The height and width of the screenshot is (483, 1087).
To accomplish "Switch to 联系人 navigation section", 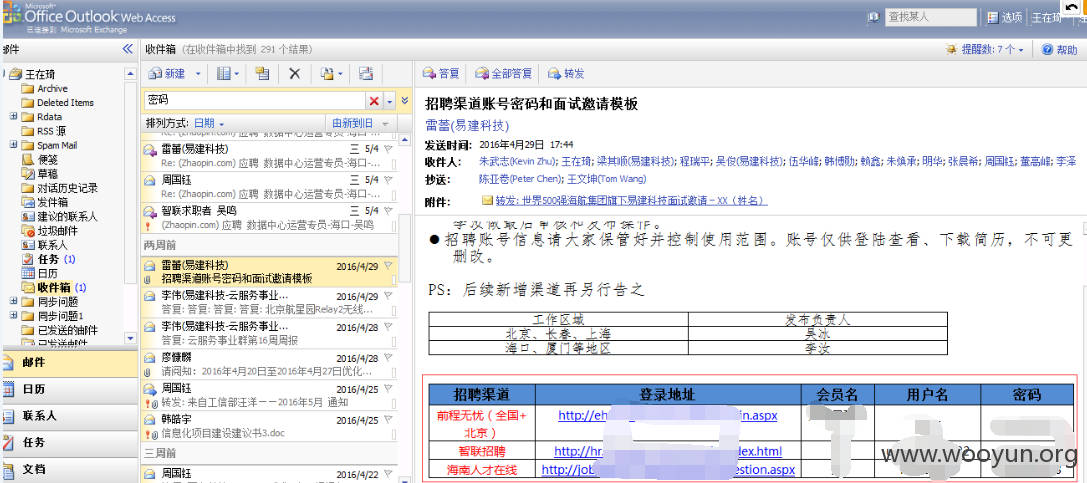I will (69, 416).
